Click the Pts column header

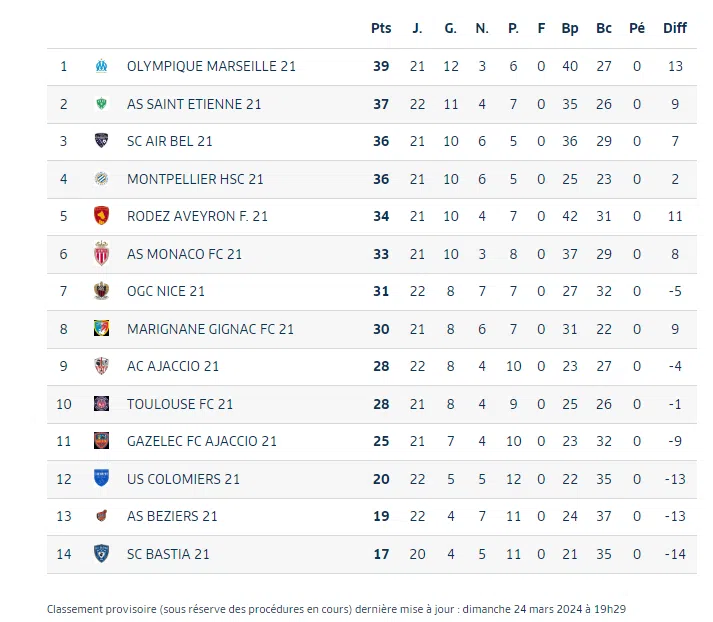pos(381,28)
